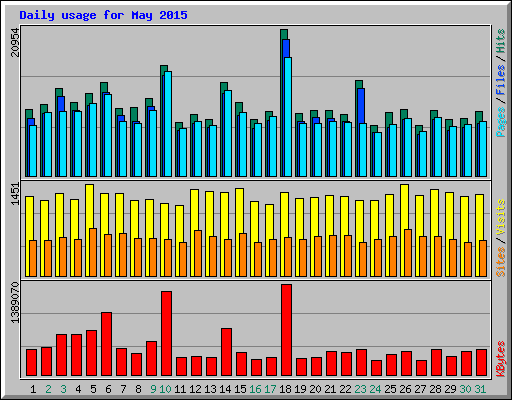This screenshot has height=400, width=512.
Task: Click the red KBytes bar for day 14
Action: pos(226,352)
